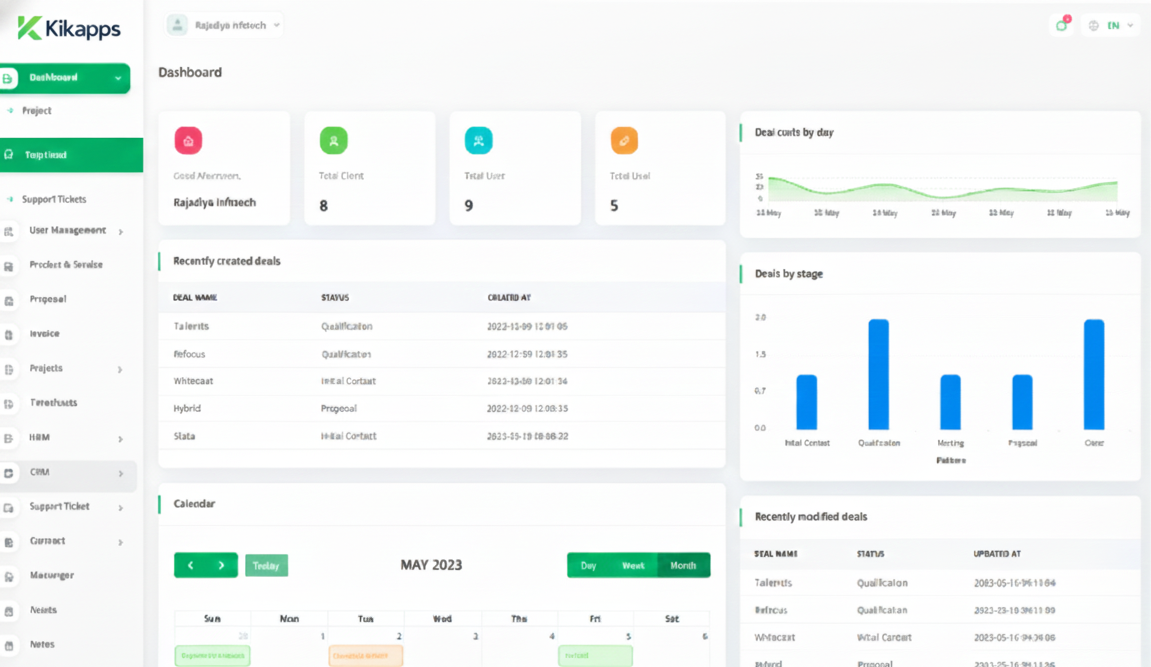The image size is (1151, 667).
Task: Click the calendar Today button
Action: (266, 566)
